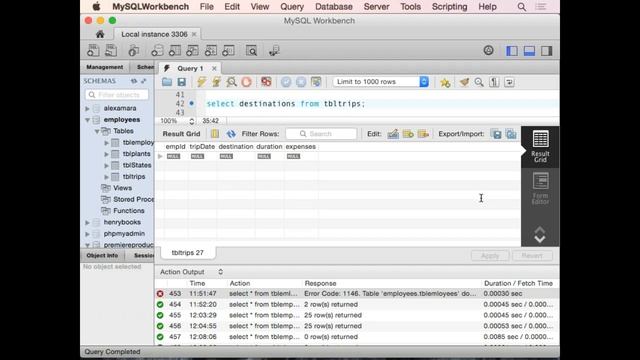Open the Action Output dropdown
Image resolution: width=640 pixels, height=360 pixels.
click(191, 272)
